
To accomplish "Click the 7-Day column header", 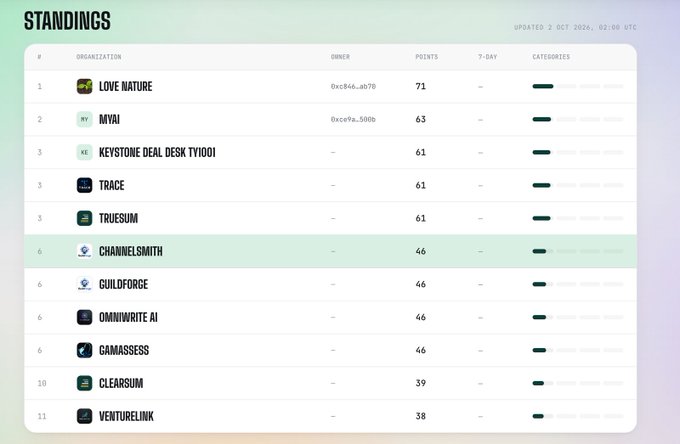I will point(488,57).
